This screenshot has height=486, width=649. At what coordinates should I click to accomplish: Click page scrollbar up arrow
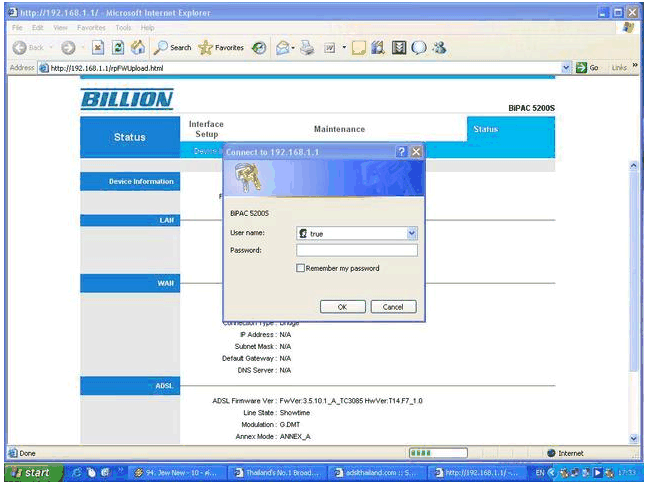[x=633, y=166]
